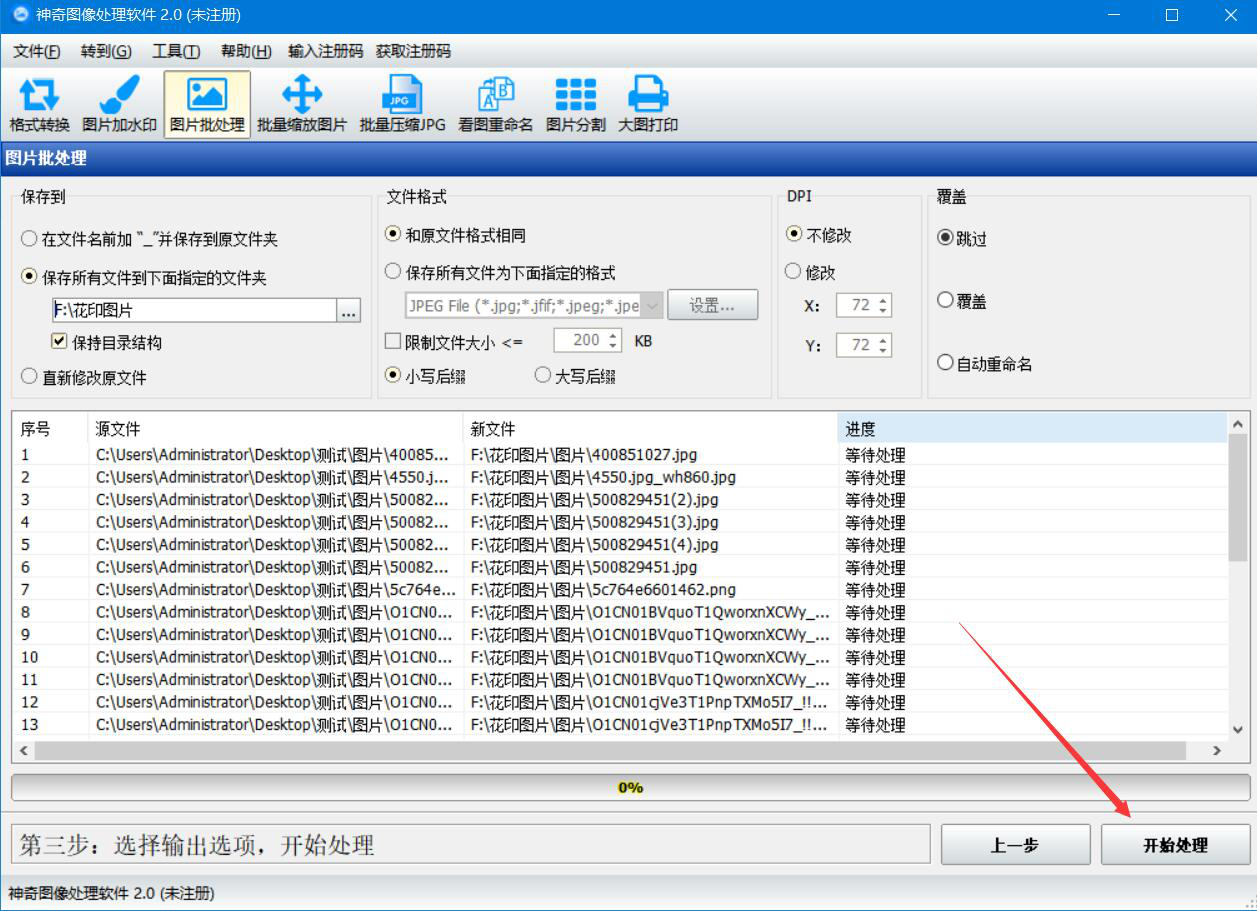Click the 序号 column header
The width and height of the screenshot is (1257, 911).
point(50,429)
